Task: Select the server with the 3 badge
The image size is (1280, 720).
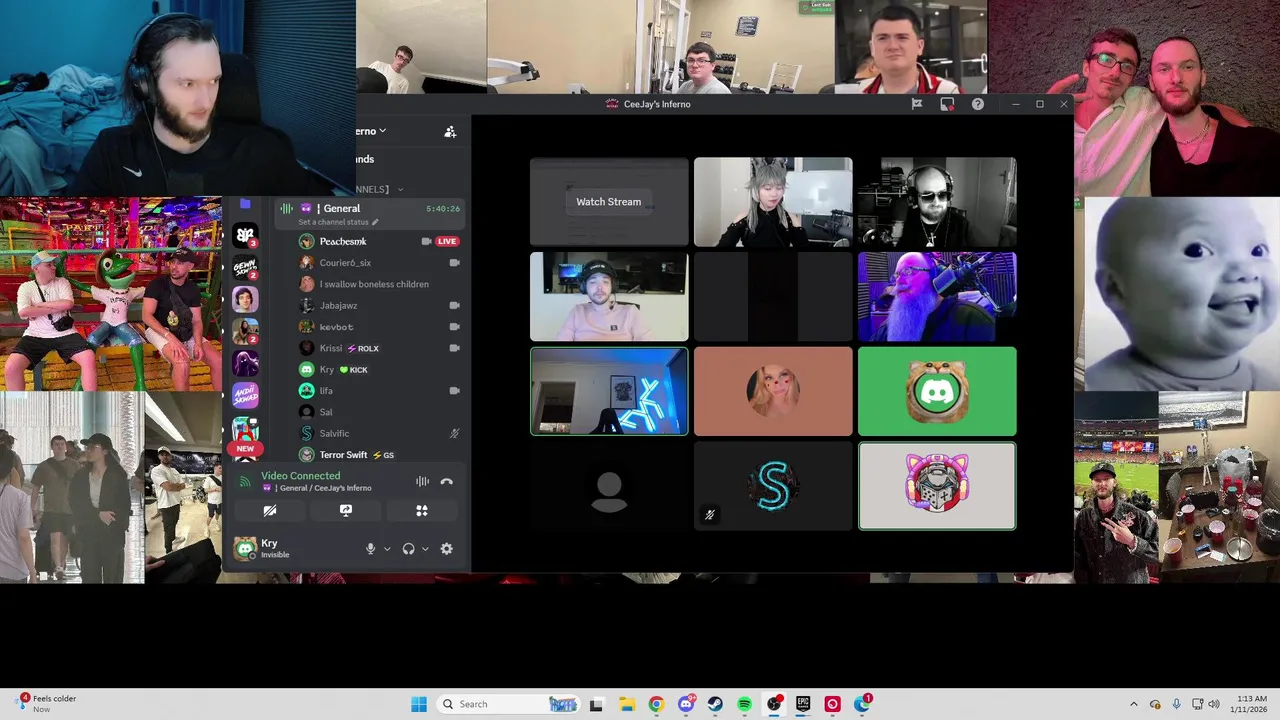Action: click(x=245, y=235)
